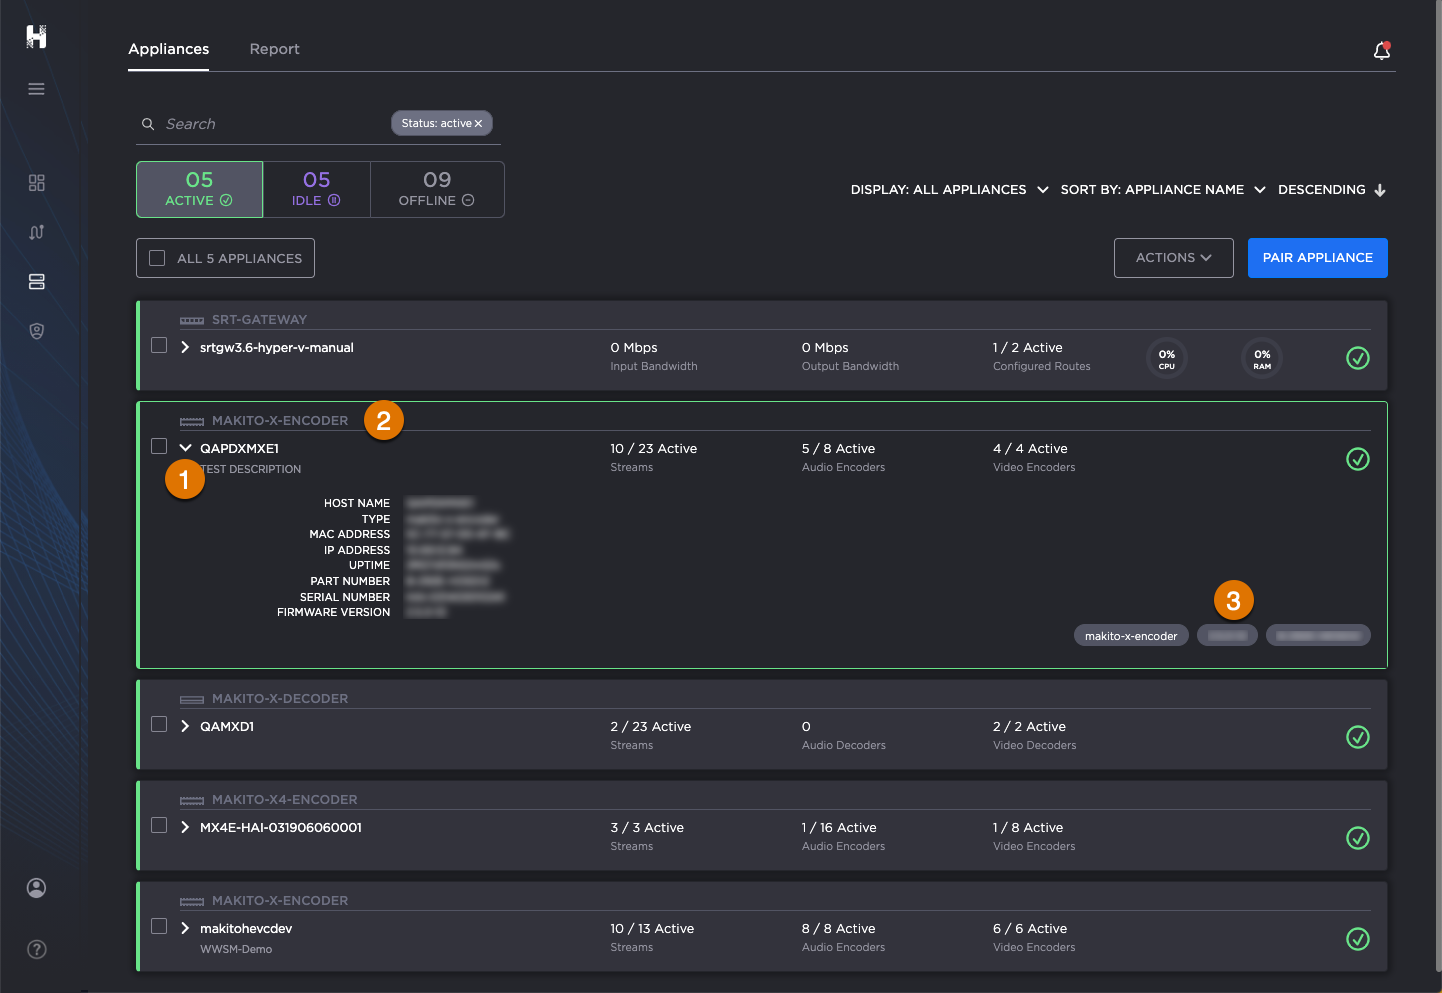Tick the checkbox for QAMXD1
The height and width of the screenshot is (993, 1442).
(x=159, y=724)
